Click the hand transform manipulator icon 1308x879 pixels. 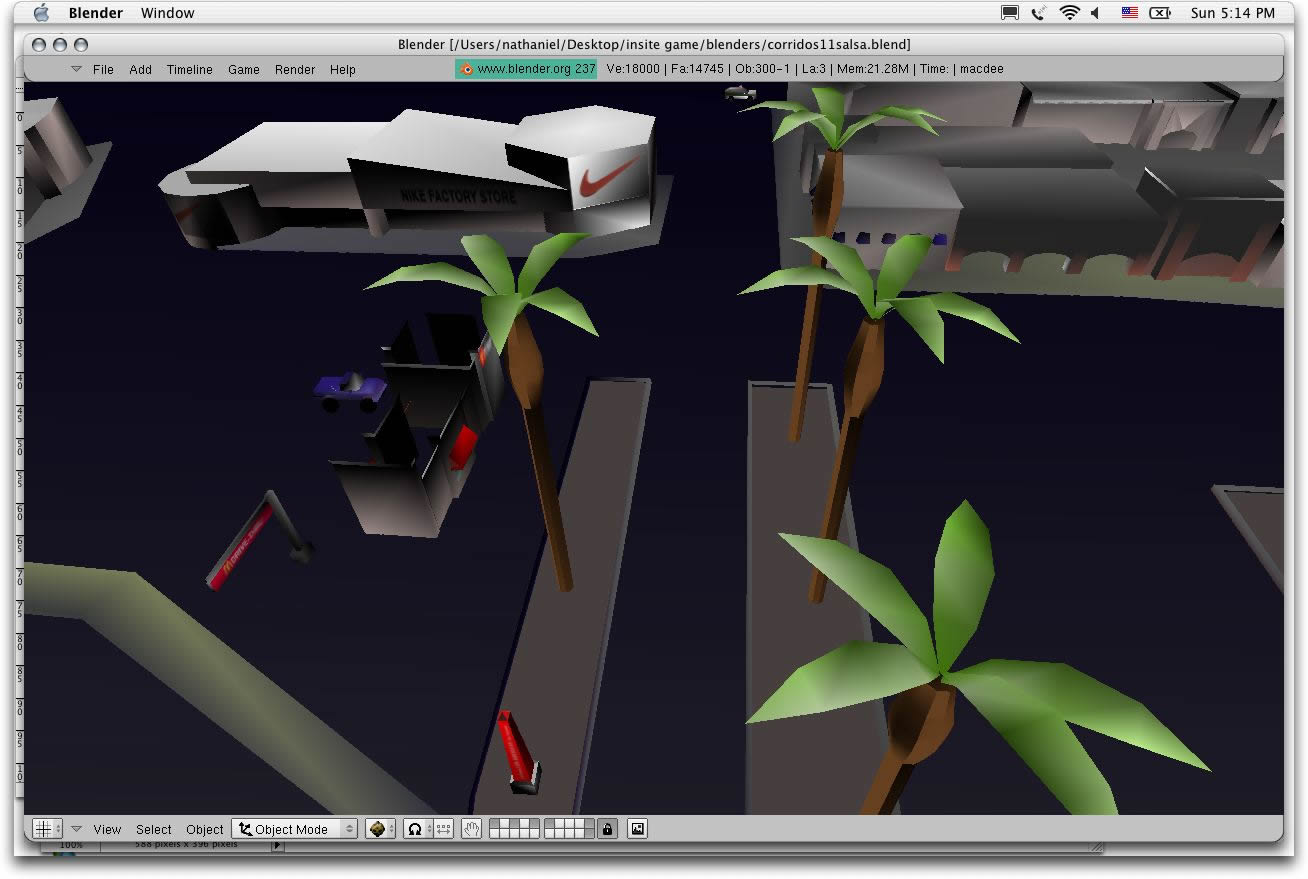coord(471,829)
